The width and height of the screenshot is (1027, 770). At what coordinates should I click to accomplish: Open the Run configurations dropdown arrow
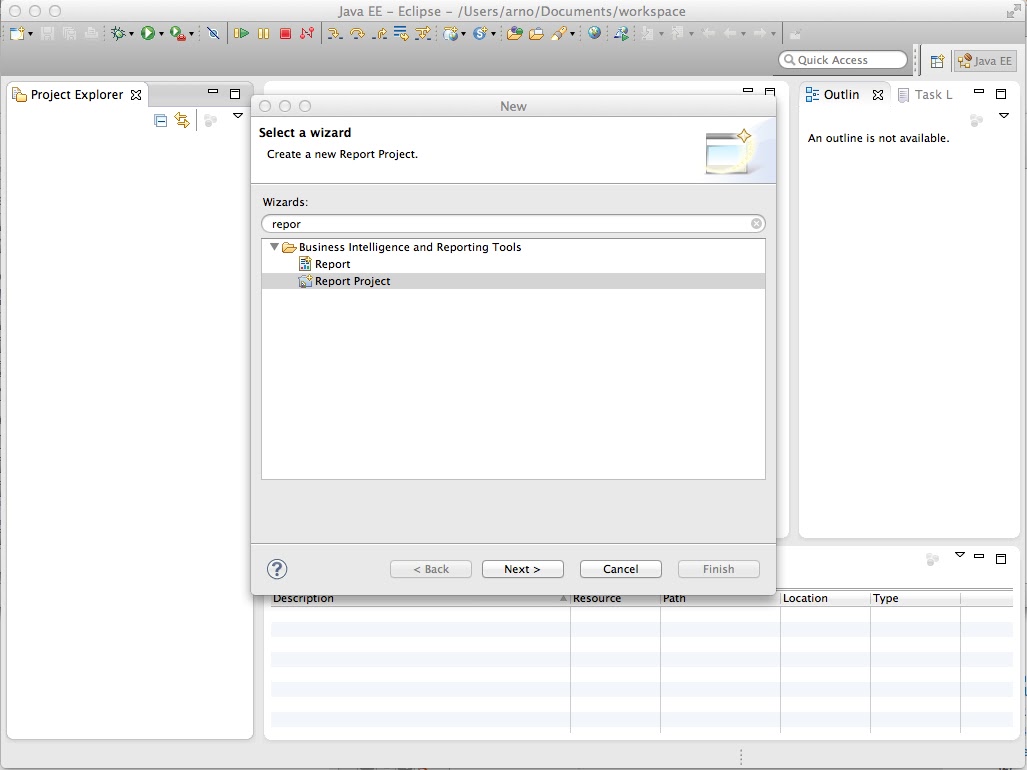click(x=161, y=34)
